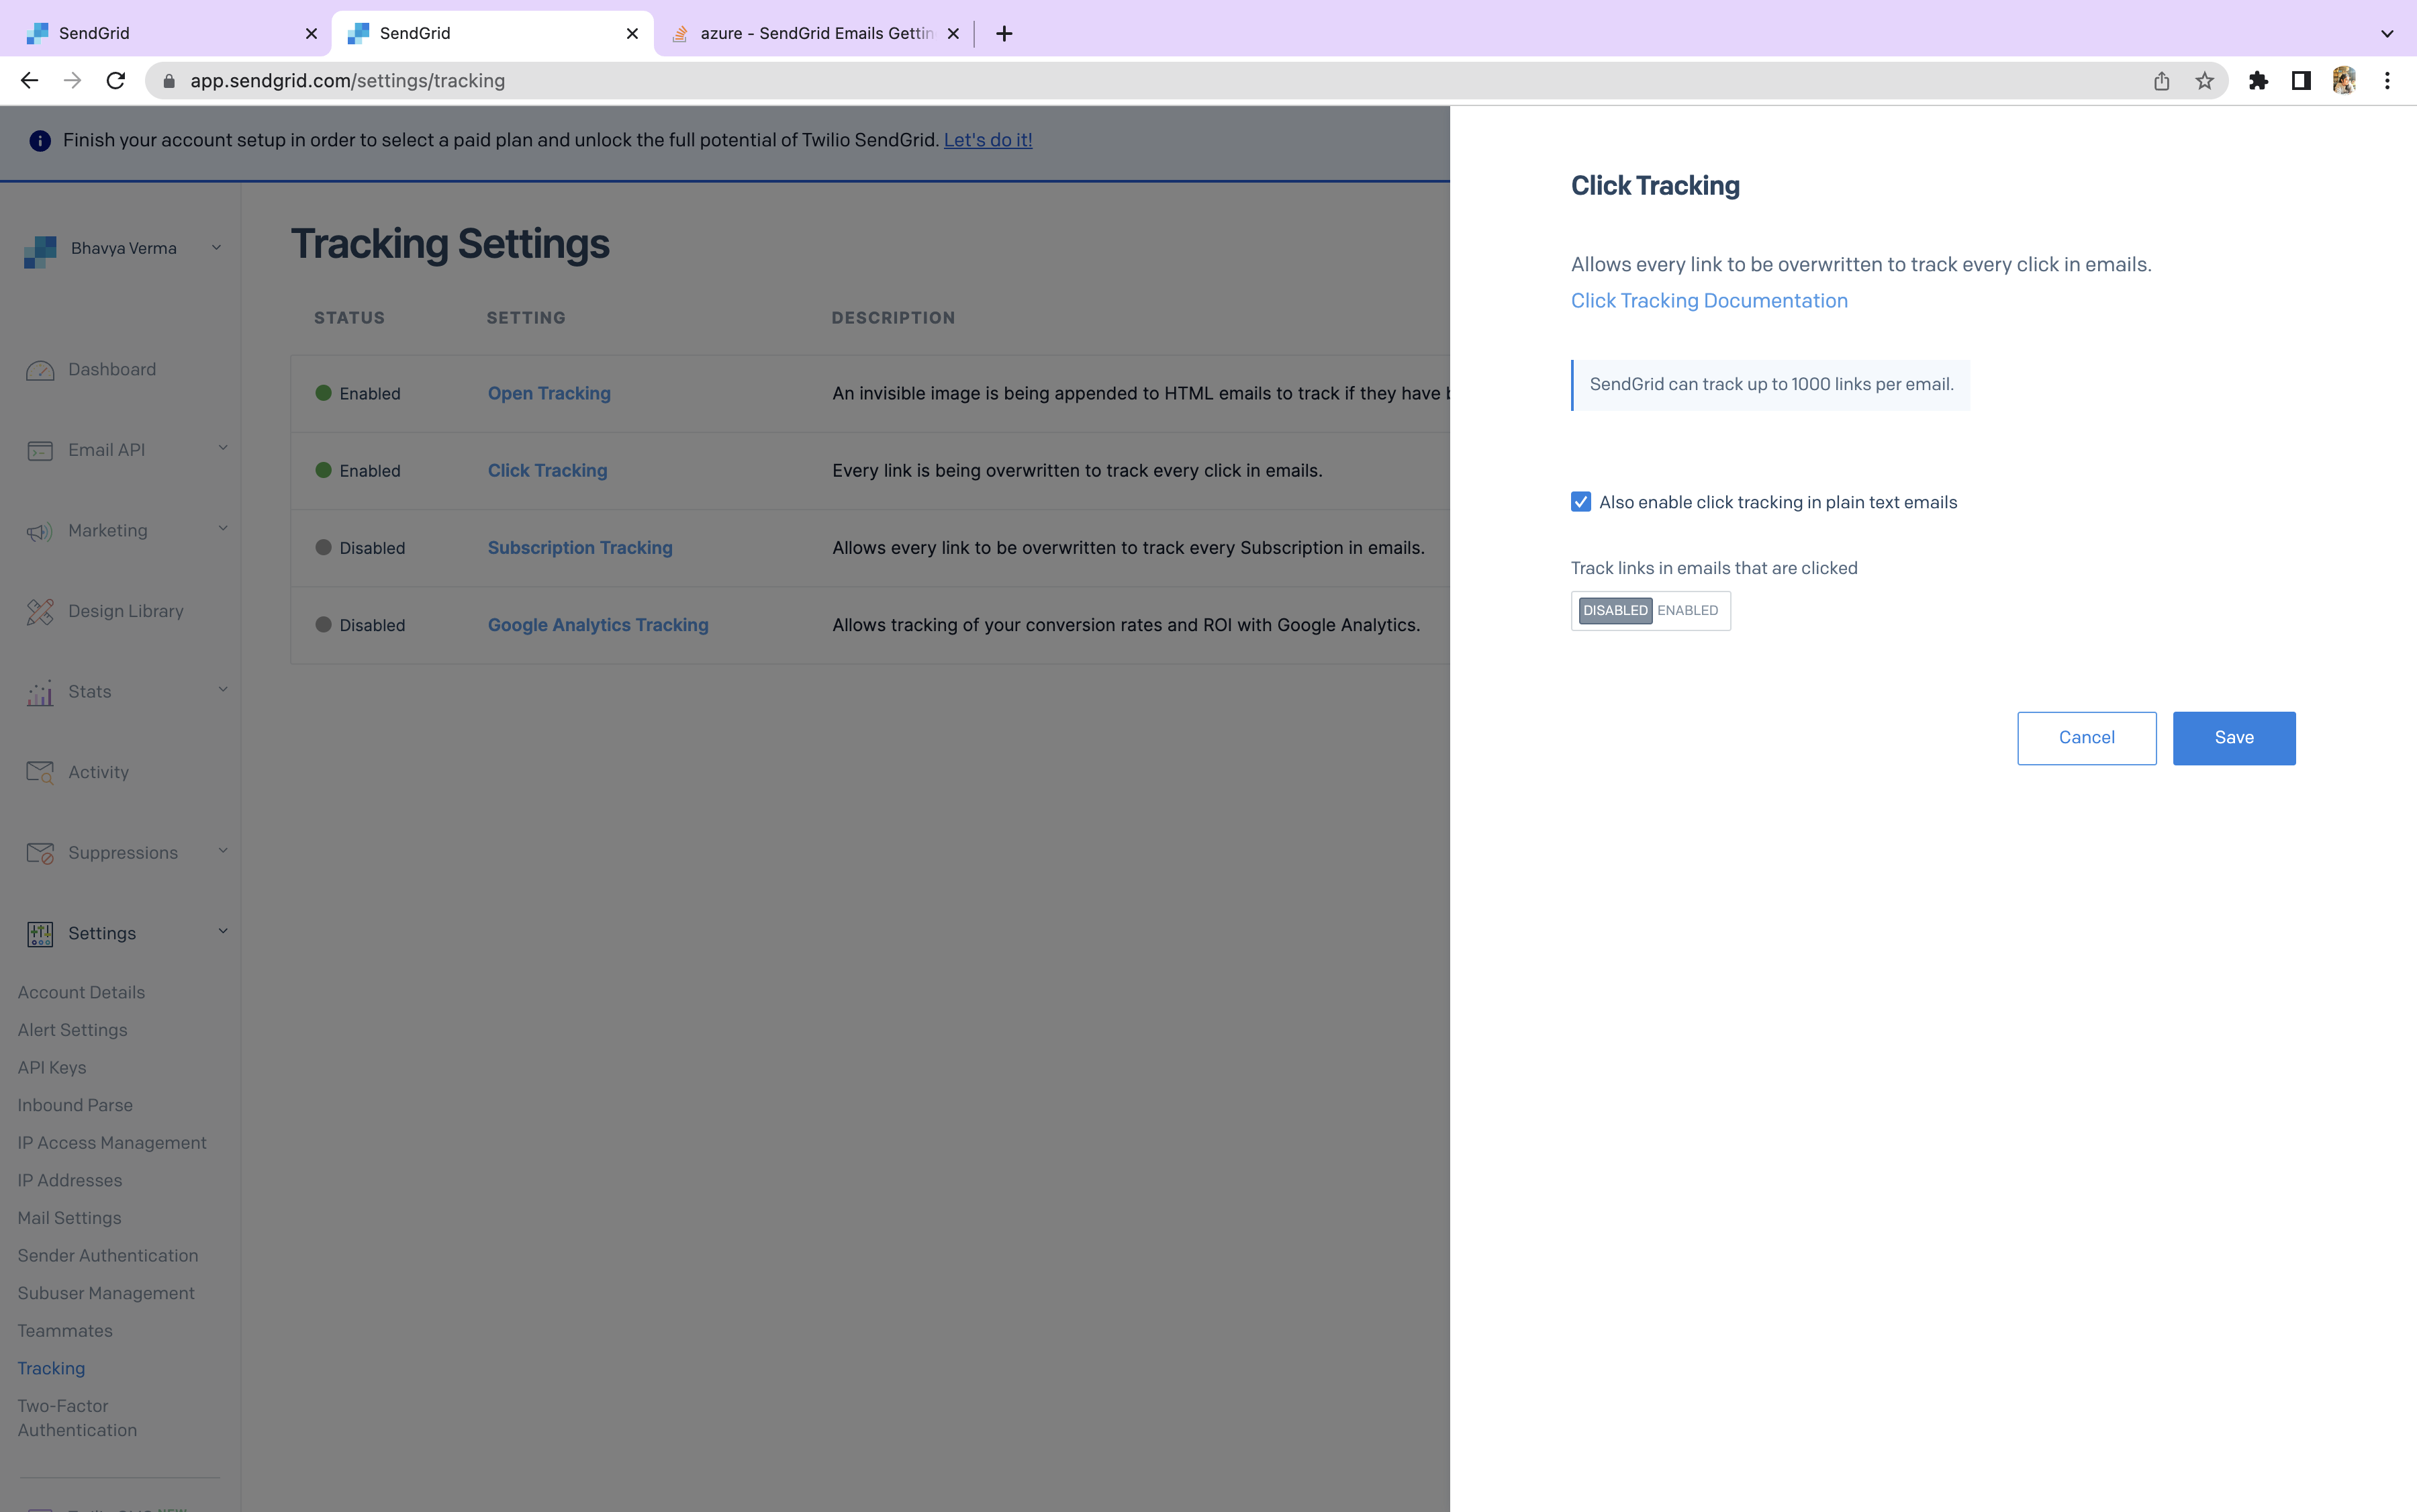Toggle click tracking to Enabled

tap(1686, 610)
